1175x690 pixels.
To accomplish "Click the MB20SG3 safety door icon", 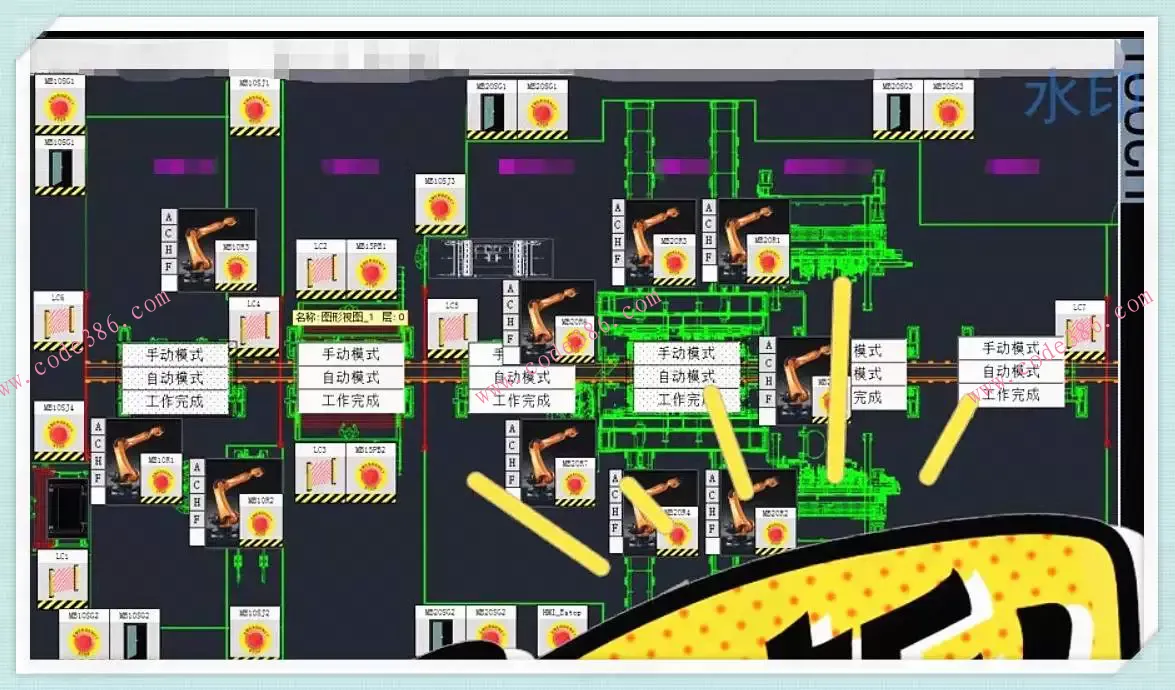I will 898,109.
